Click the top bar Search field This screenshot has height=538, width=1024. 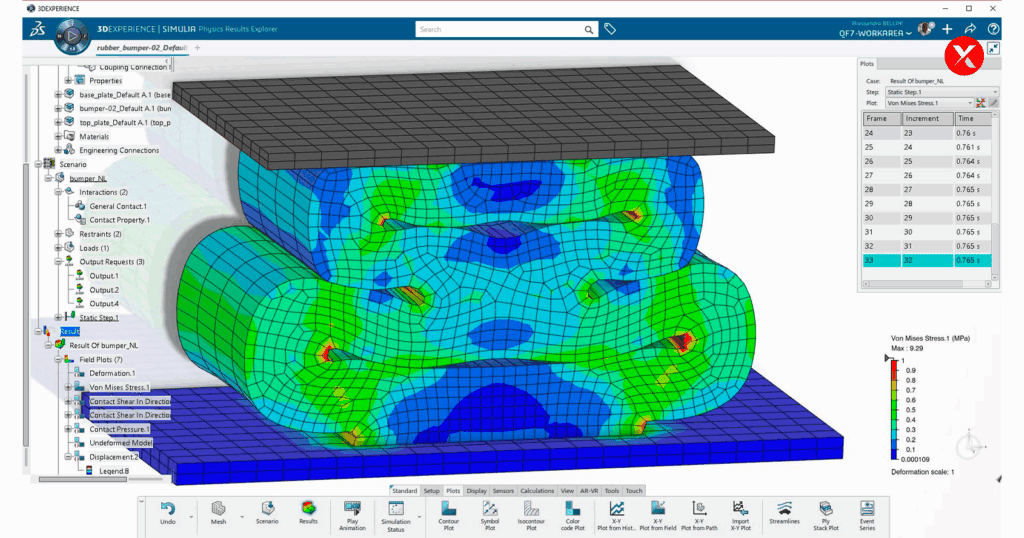(x=506, y=30)
